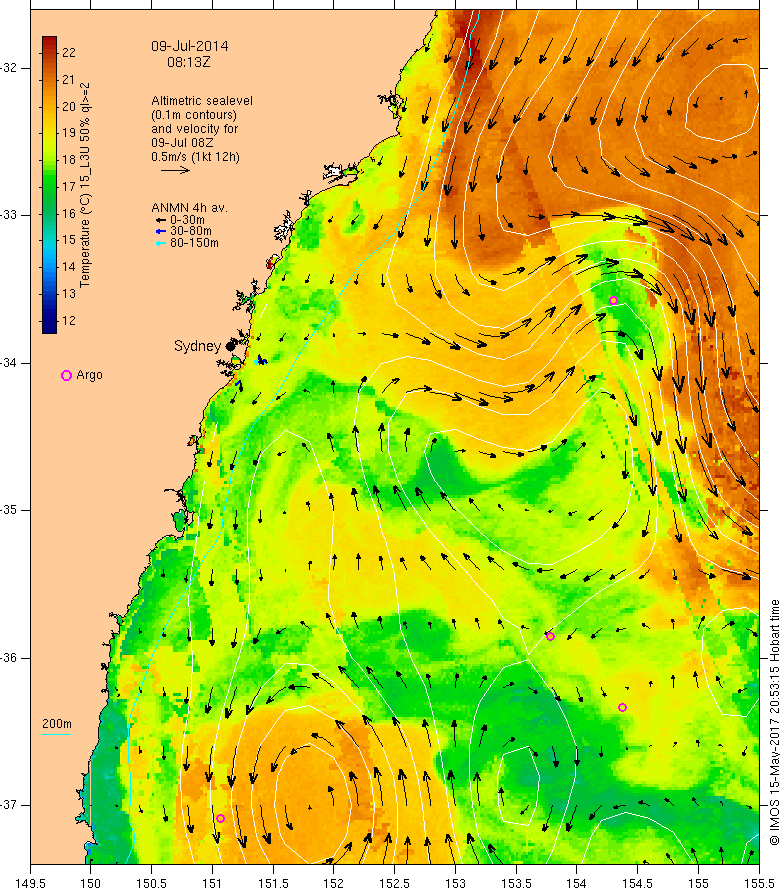Click the 17 value on temperature scale

[69, 187]
